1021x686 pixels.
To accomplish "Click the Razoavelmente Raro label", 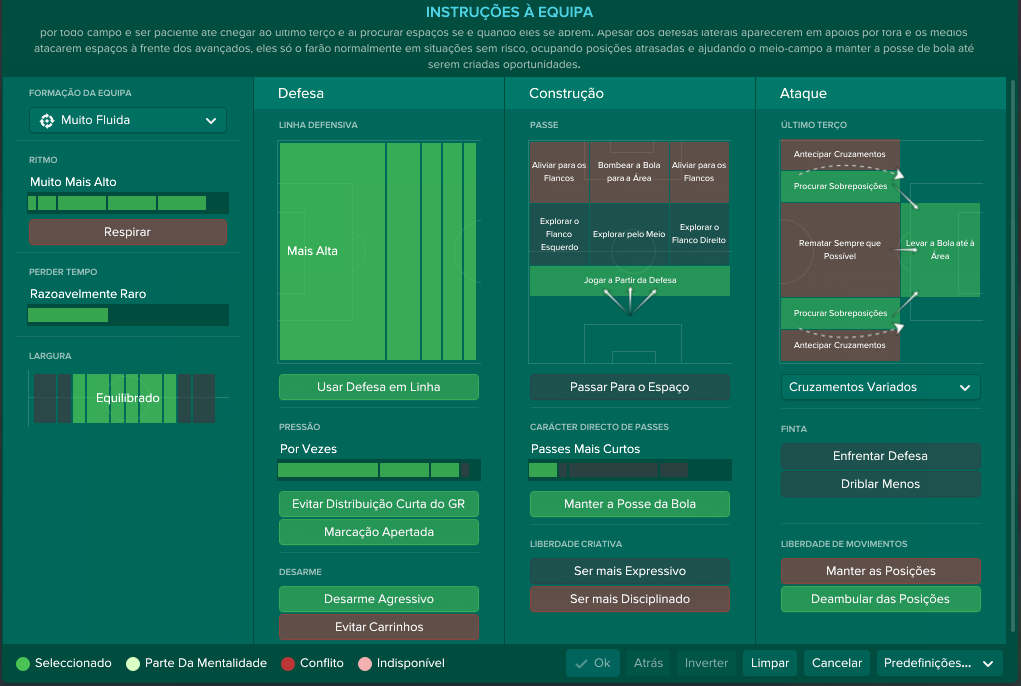I will click(88, 294).
